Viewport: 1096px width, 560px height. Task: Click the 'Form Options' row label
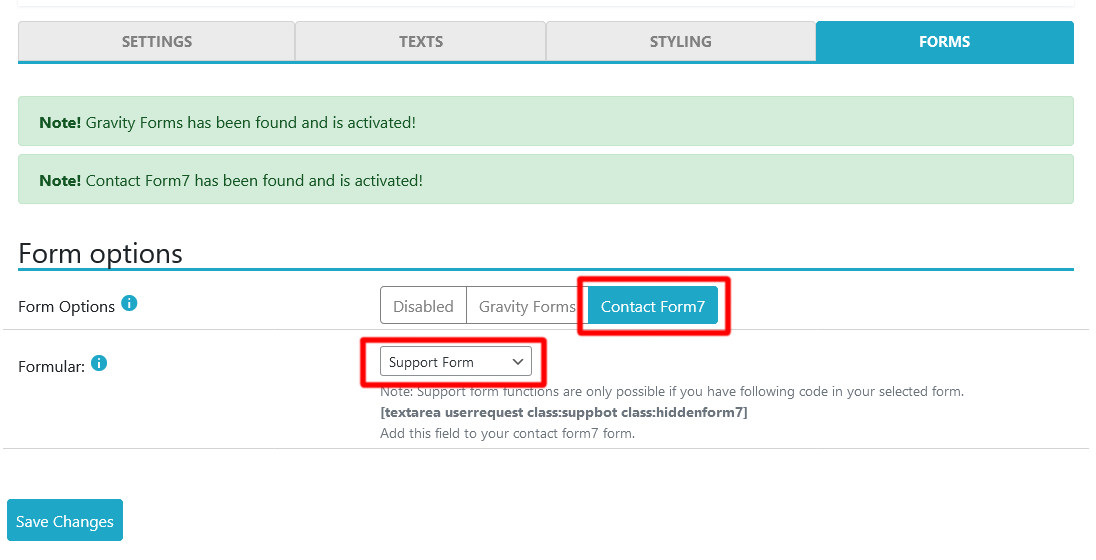[x=66, y=307]
